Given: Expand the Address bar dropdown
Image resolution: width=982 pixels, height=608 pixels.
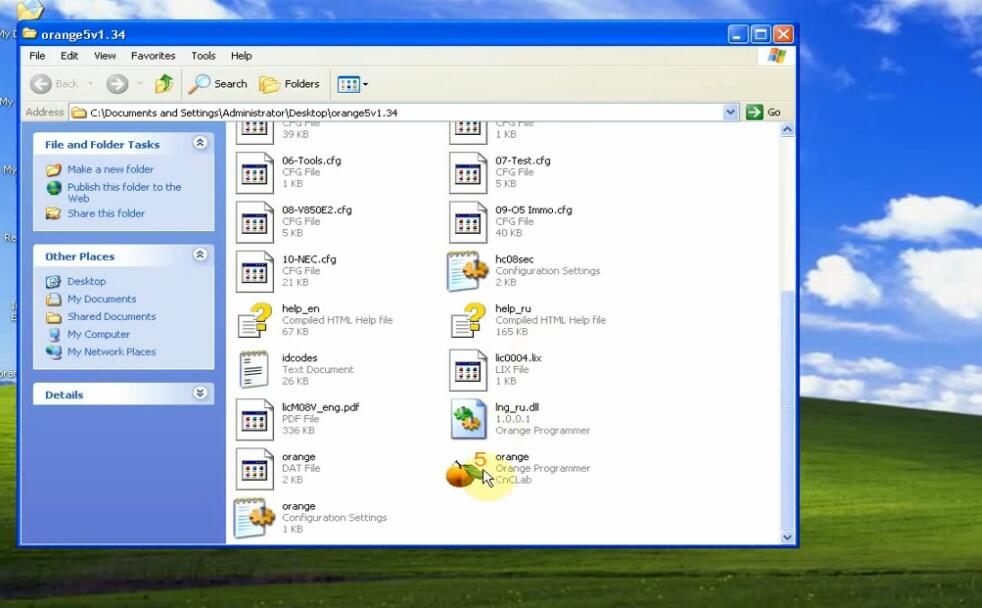Looking at the screenshot, I should pos(730,112).
